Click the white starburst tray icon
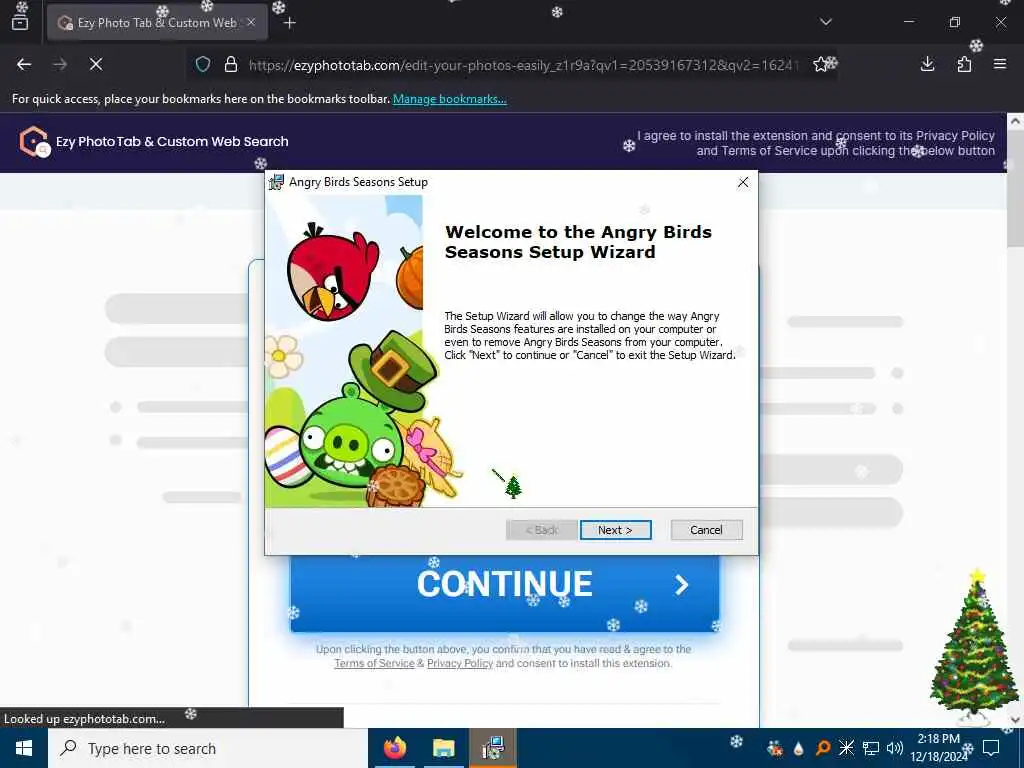The height and width of the screenshot is (768, 1024). pyautogui.click(x=846, y=748)
